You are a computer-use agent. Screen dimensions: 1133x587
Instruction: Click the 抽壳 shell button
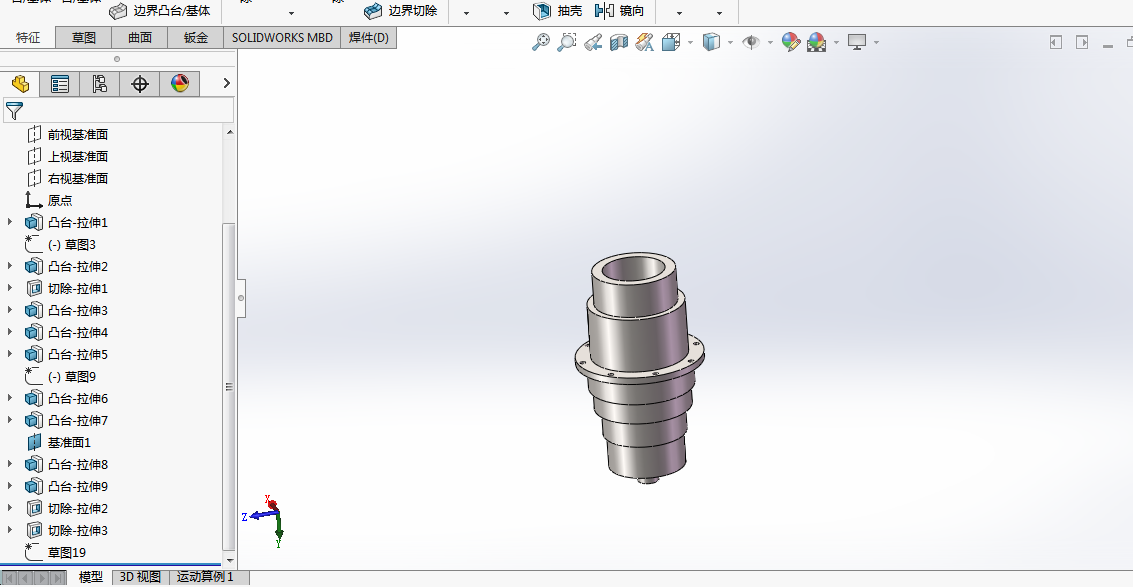(558, 11)
